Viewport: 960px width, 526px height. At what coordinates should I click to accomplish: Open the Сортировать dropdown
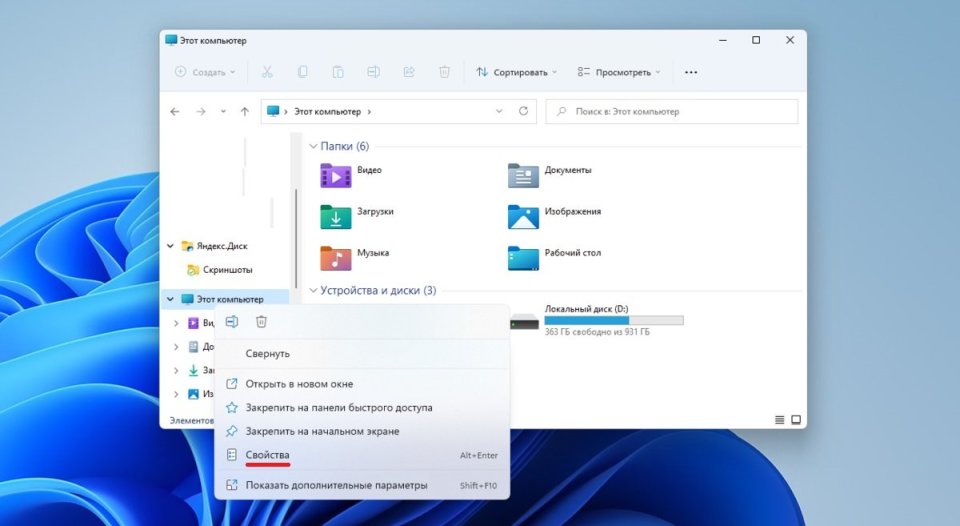(x=513, y=72)
